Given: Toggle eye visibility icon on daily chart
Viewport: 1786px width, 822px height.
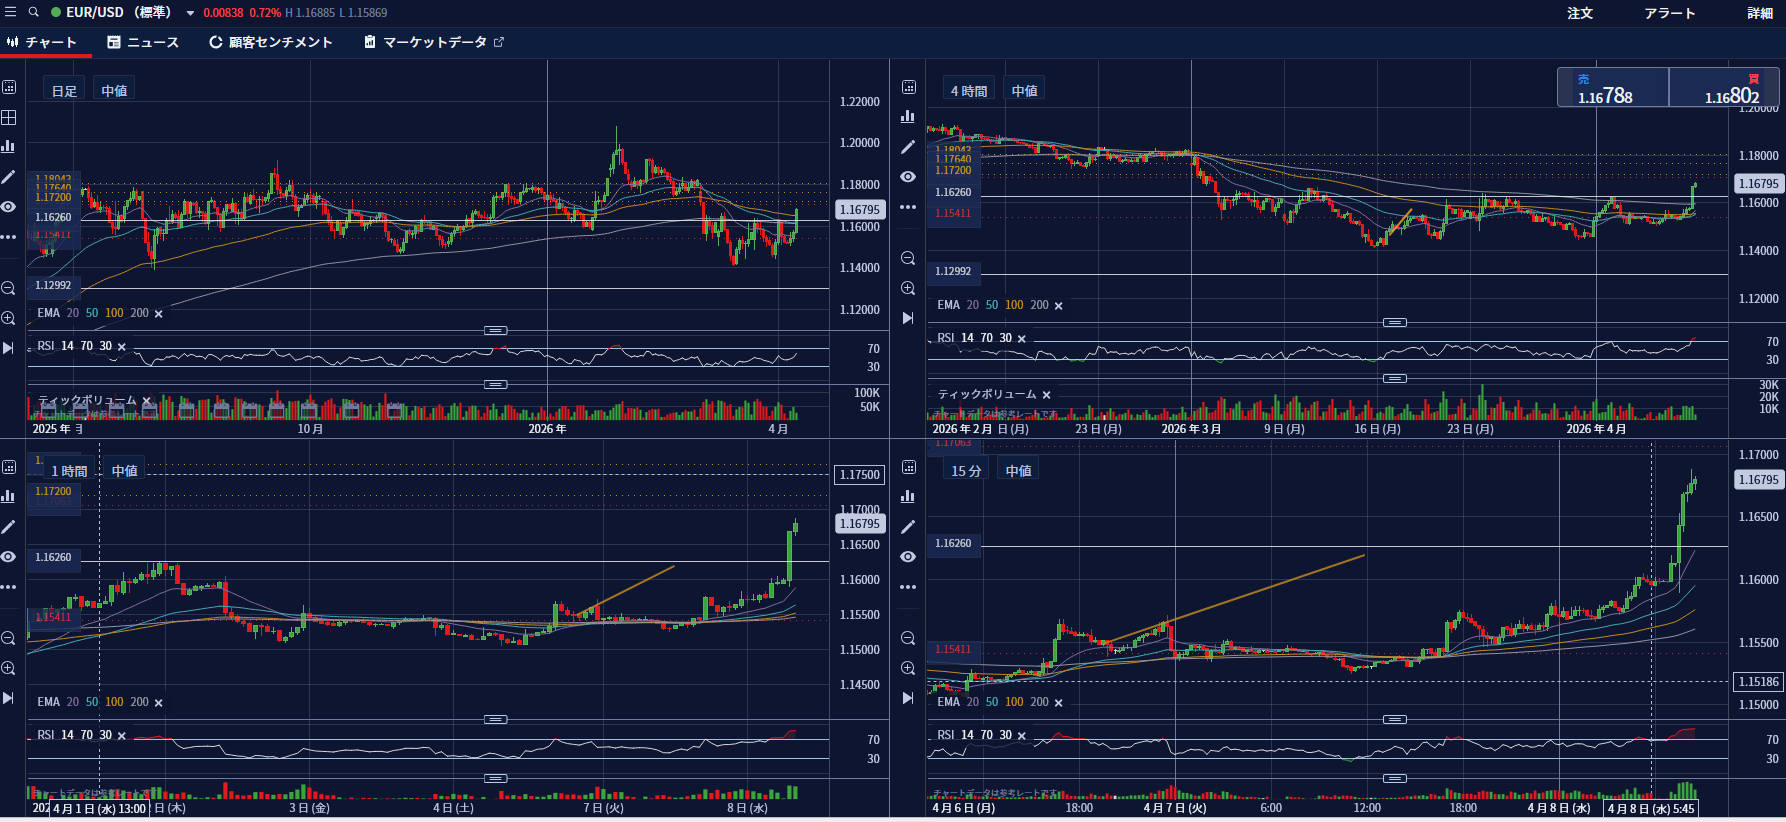Looking at the screenshot, I should click(x=9, y=207).
